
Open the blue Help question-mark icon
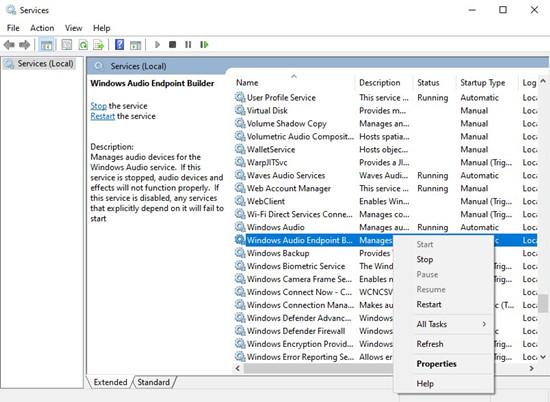point(120,45)
